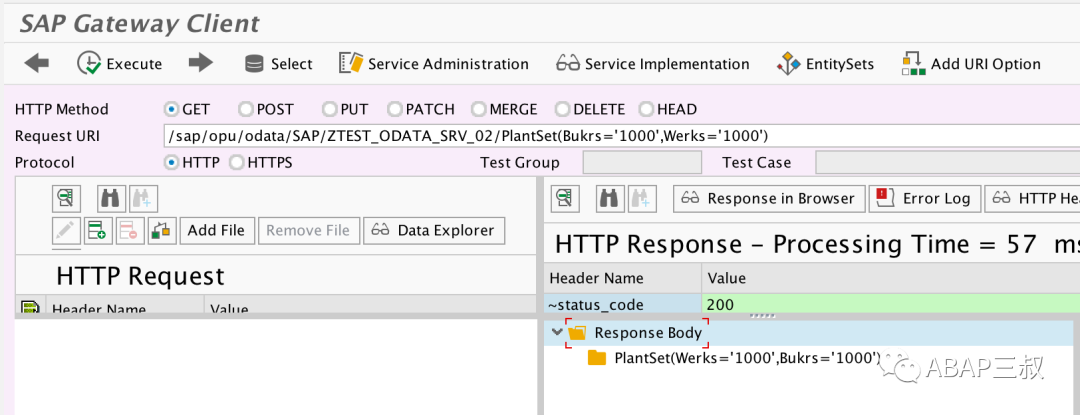Click the Header Name column in the response table
The width and height of the screenshot is (1080, 415).
623,278
